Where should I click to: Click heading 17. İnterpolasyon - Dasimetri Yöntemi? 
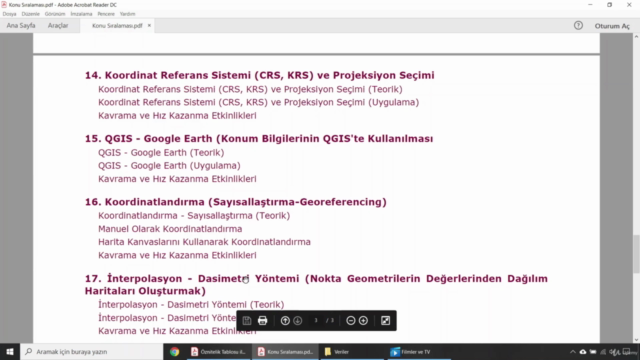(x=316, y=284)
